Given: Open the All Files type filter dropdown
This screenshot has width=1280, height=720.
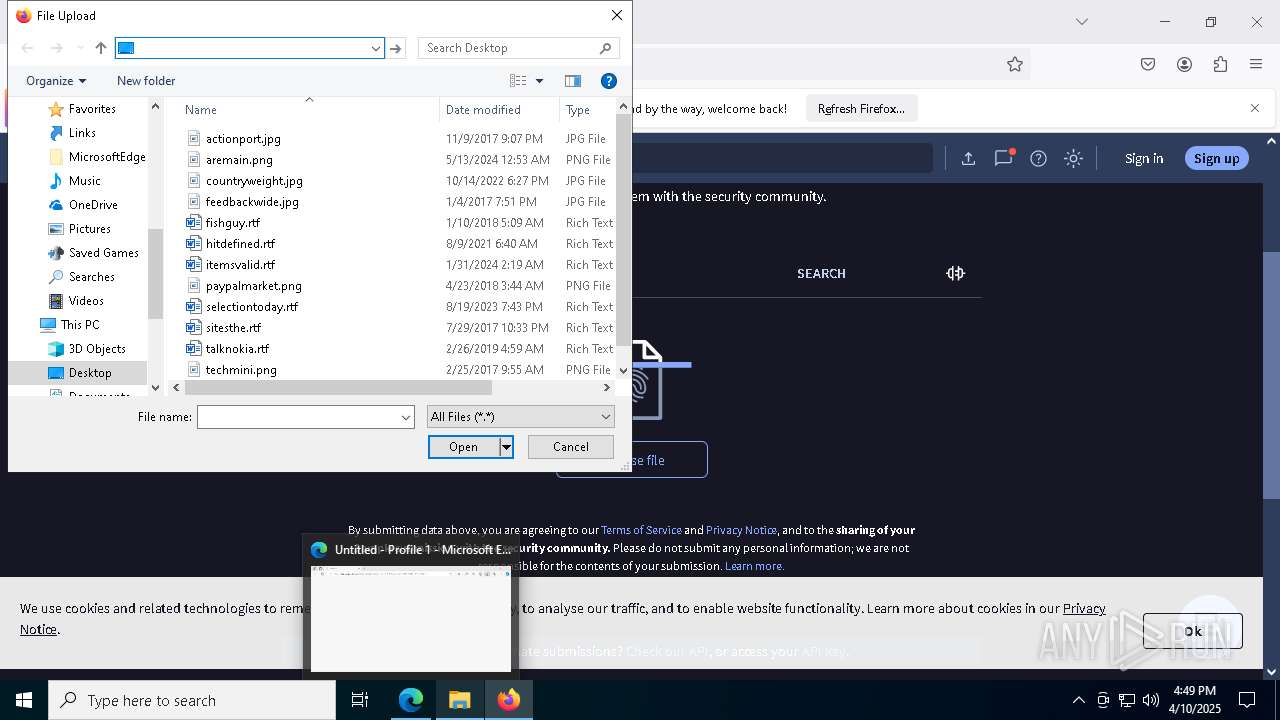Looking at the screenshot, I should 520,417.
